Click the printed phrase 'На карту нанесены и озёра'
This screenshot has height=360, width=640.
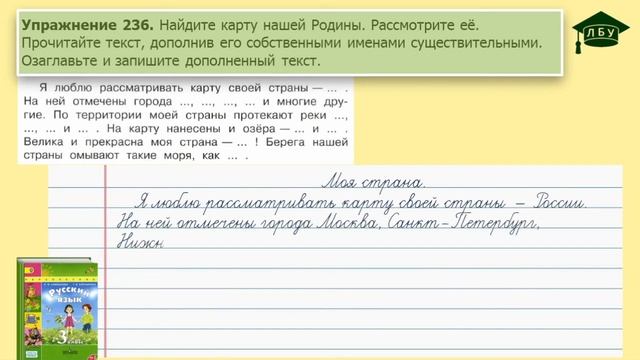tap(191, 129)
